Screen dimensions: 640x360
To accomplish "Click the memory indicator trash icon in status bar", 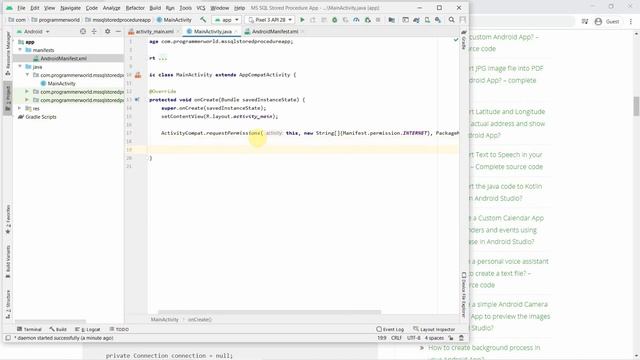I will 461,338.
